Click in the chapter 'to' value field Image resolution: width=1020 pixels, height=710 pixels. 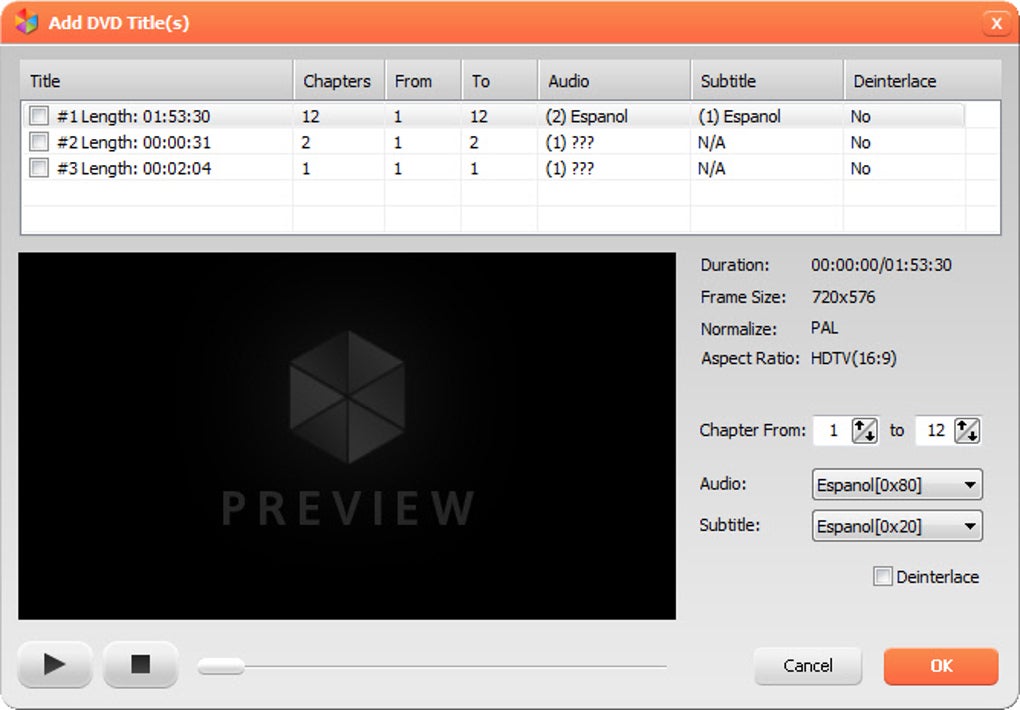point(935,431)
